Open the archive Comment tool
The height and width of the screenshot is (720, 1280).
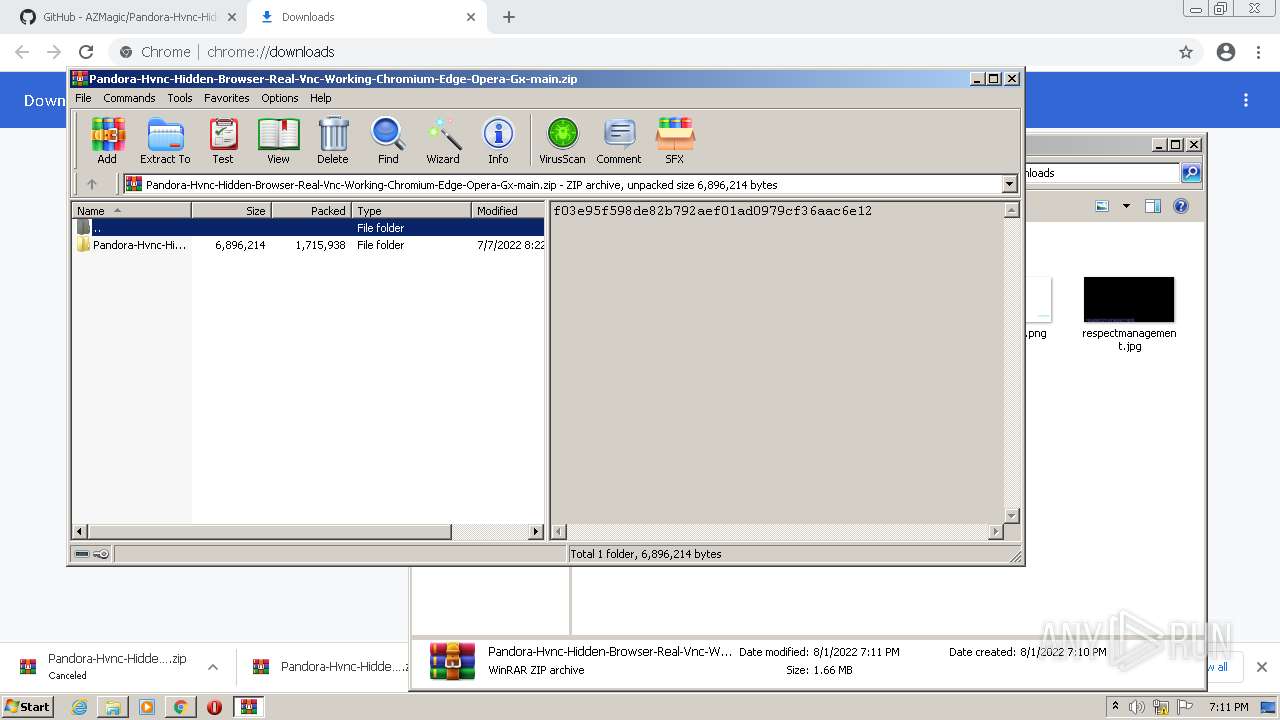(619, 141)
